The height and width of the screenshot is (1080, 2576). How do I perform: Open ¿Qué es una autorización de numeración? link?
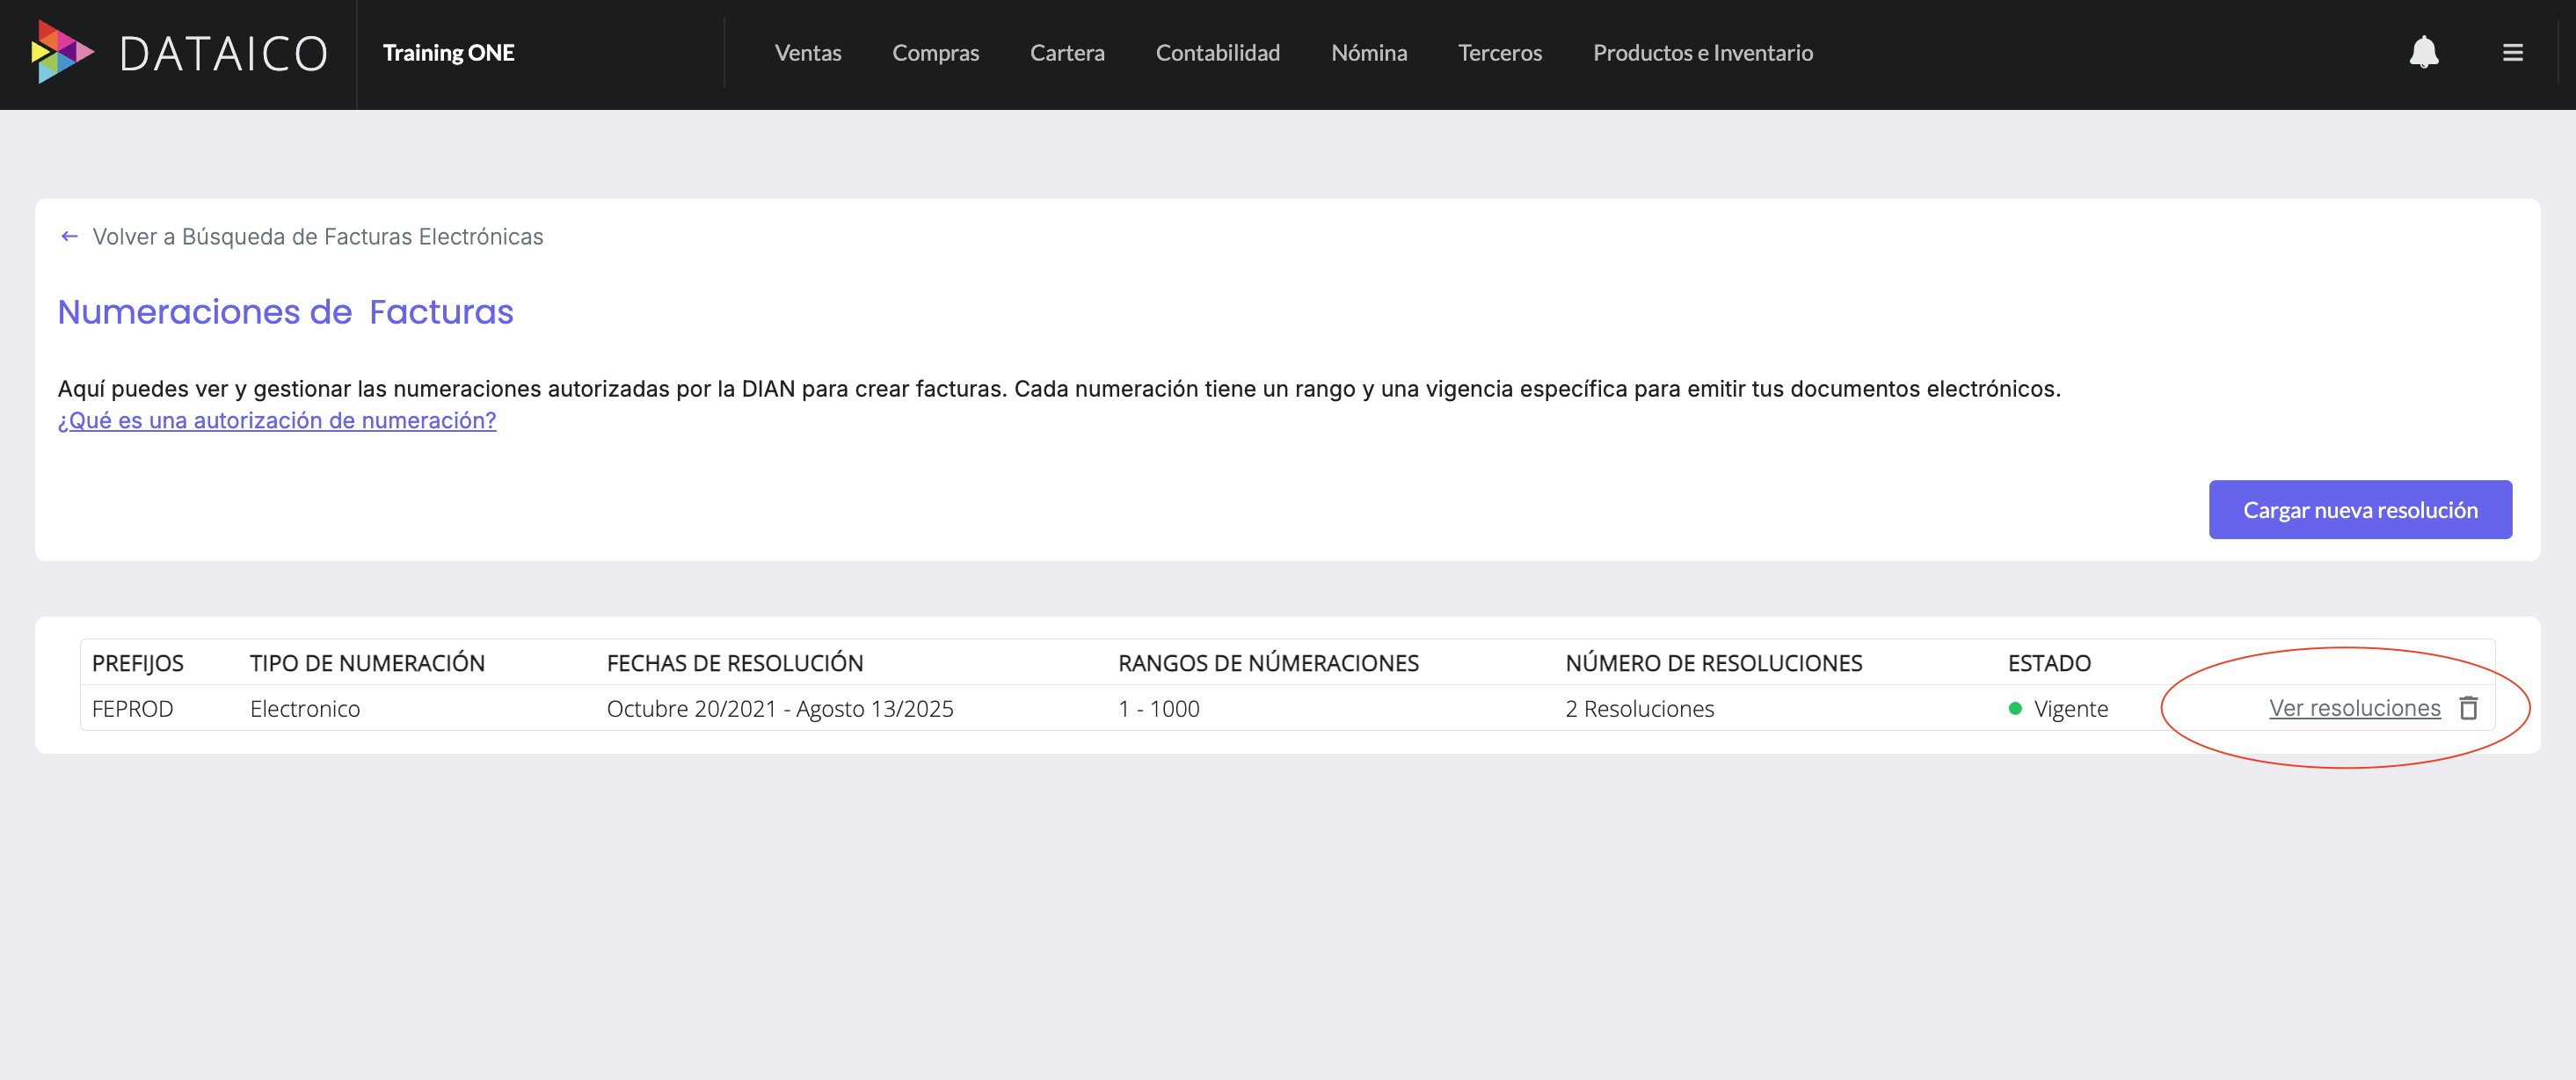click(x=277, y=420)
